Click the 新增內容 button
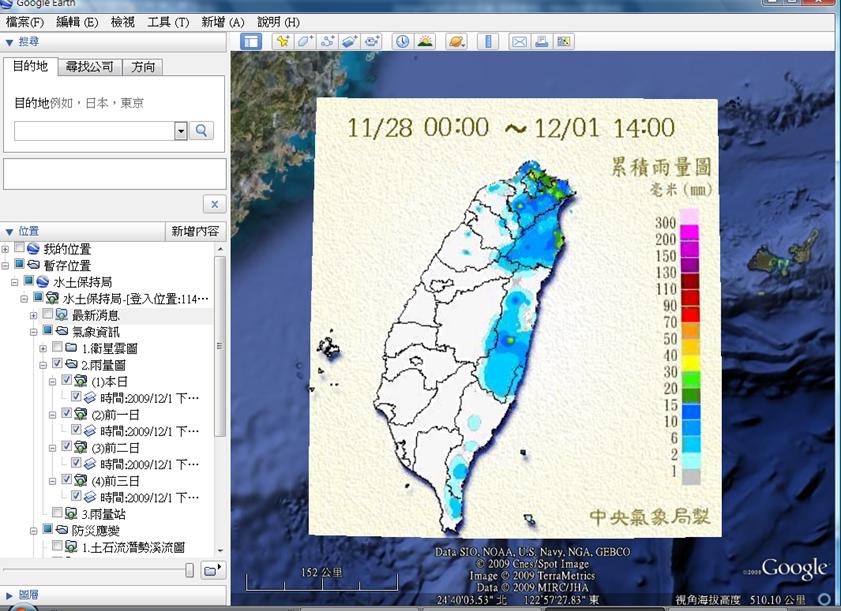Image resolution: width=841 pixels, height=611 pixels. [195, 231]
